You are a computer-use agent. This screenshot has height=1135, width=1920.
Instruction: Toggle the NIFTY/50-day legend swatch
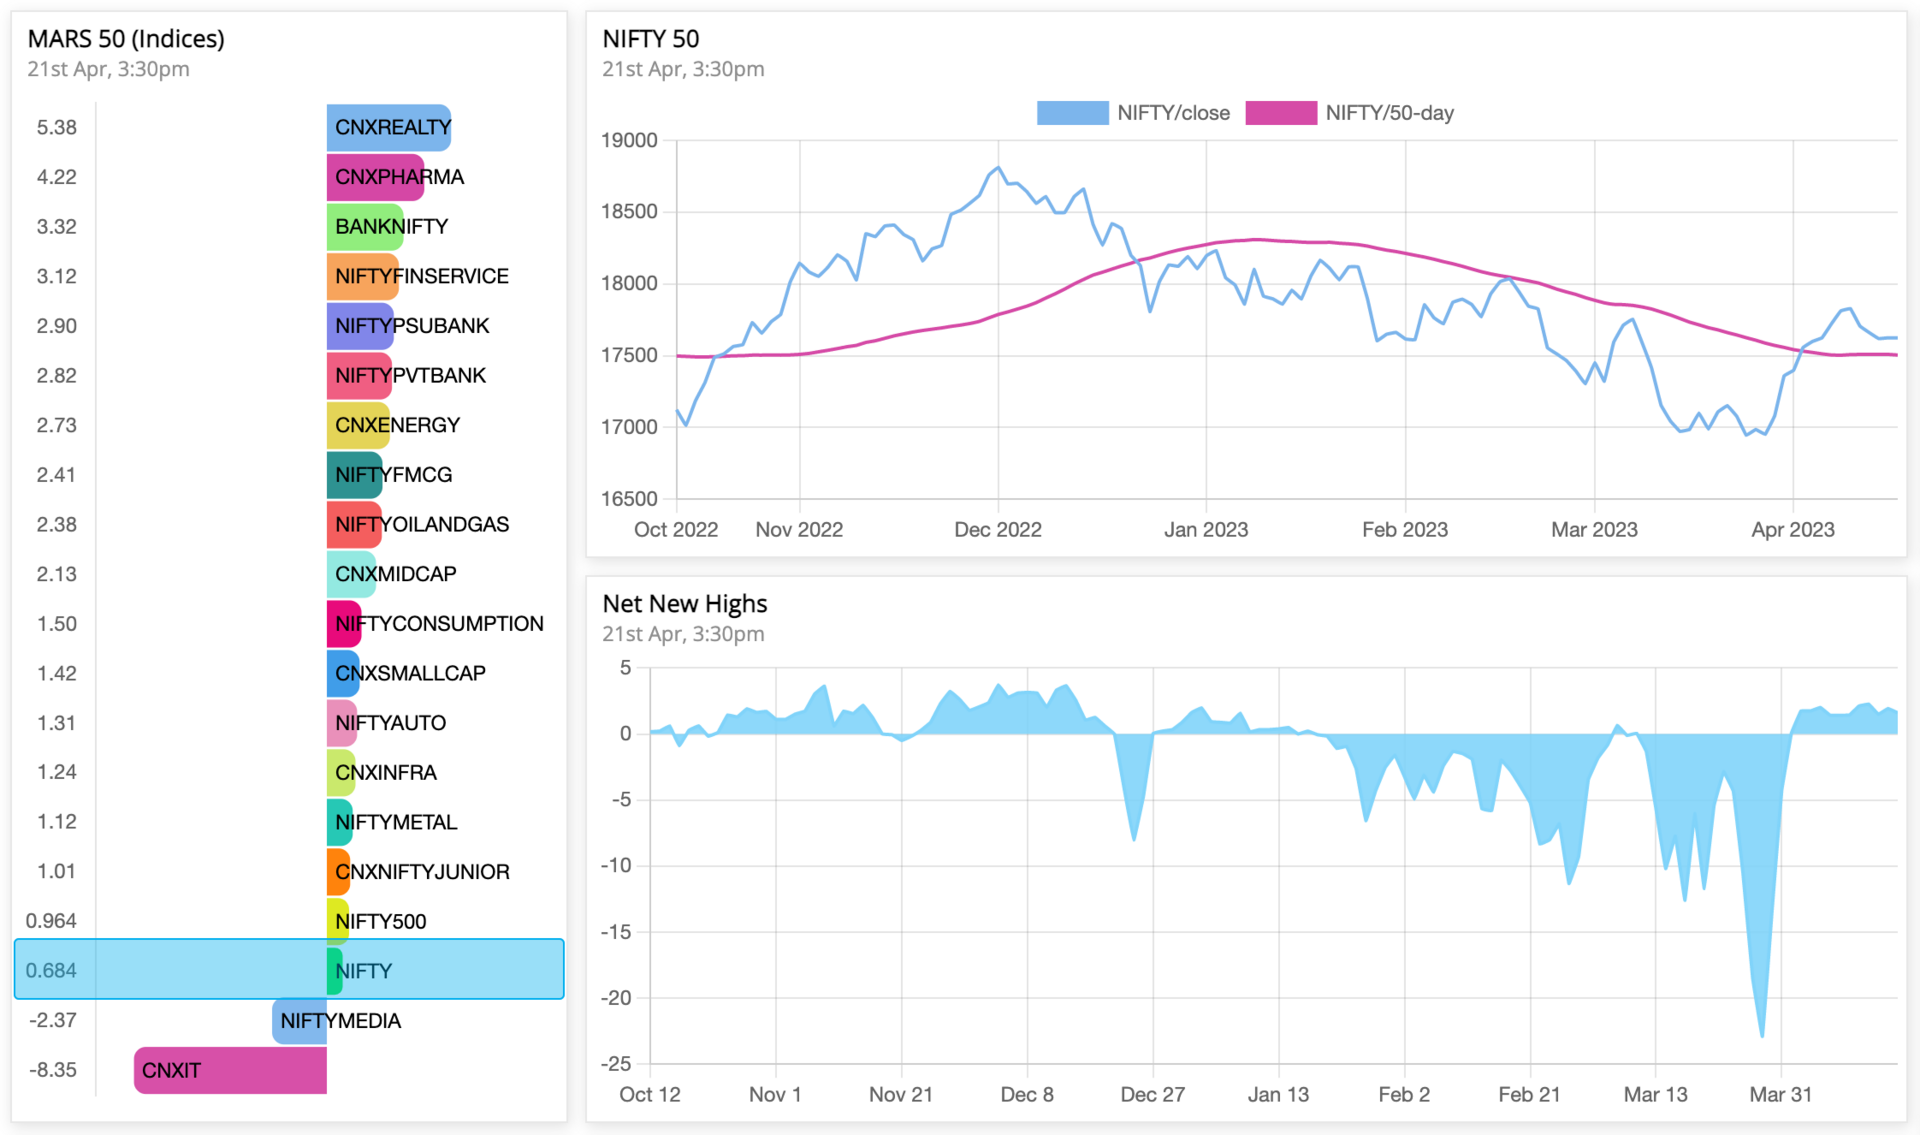[x=1280, y=113]
